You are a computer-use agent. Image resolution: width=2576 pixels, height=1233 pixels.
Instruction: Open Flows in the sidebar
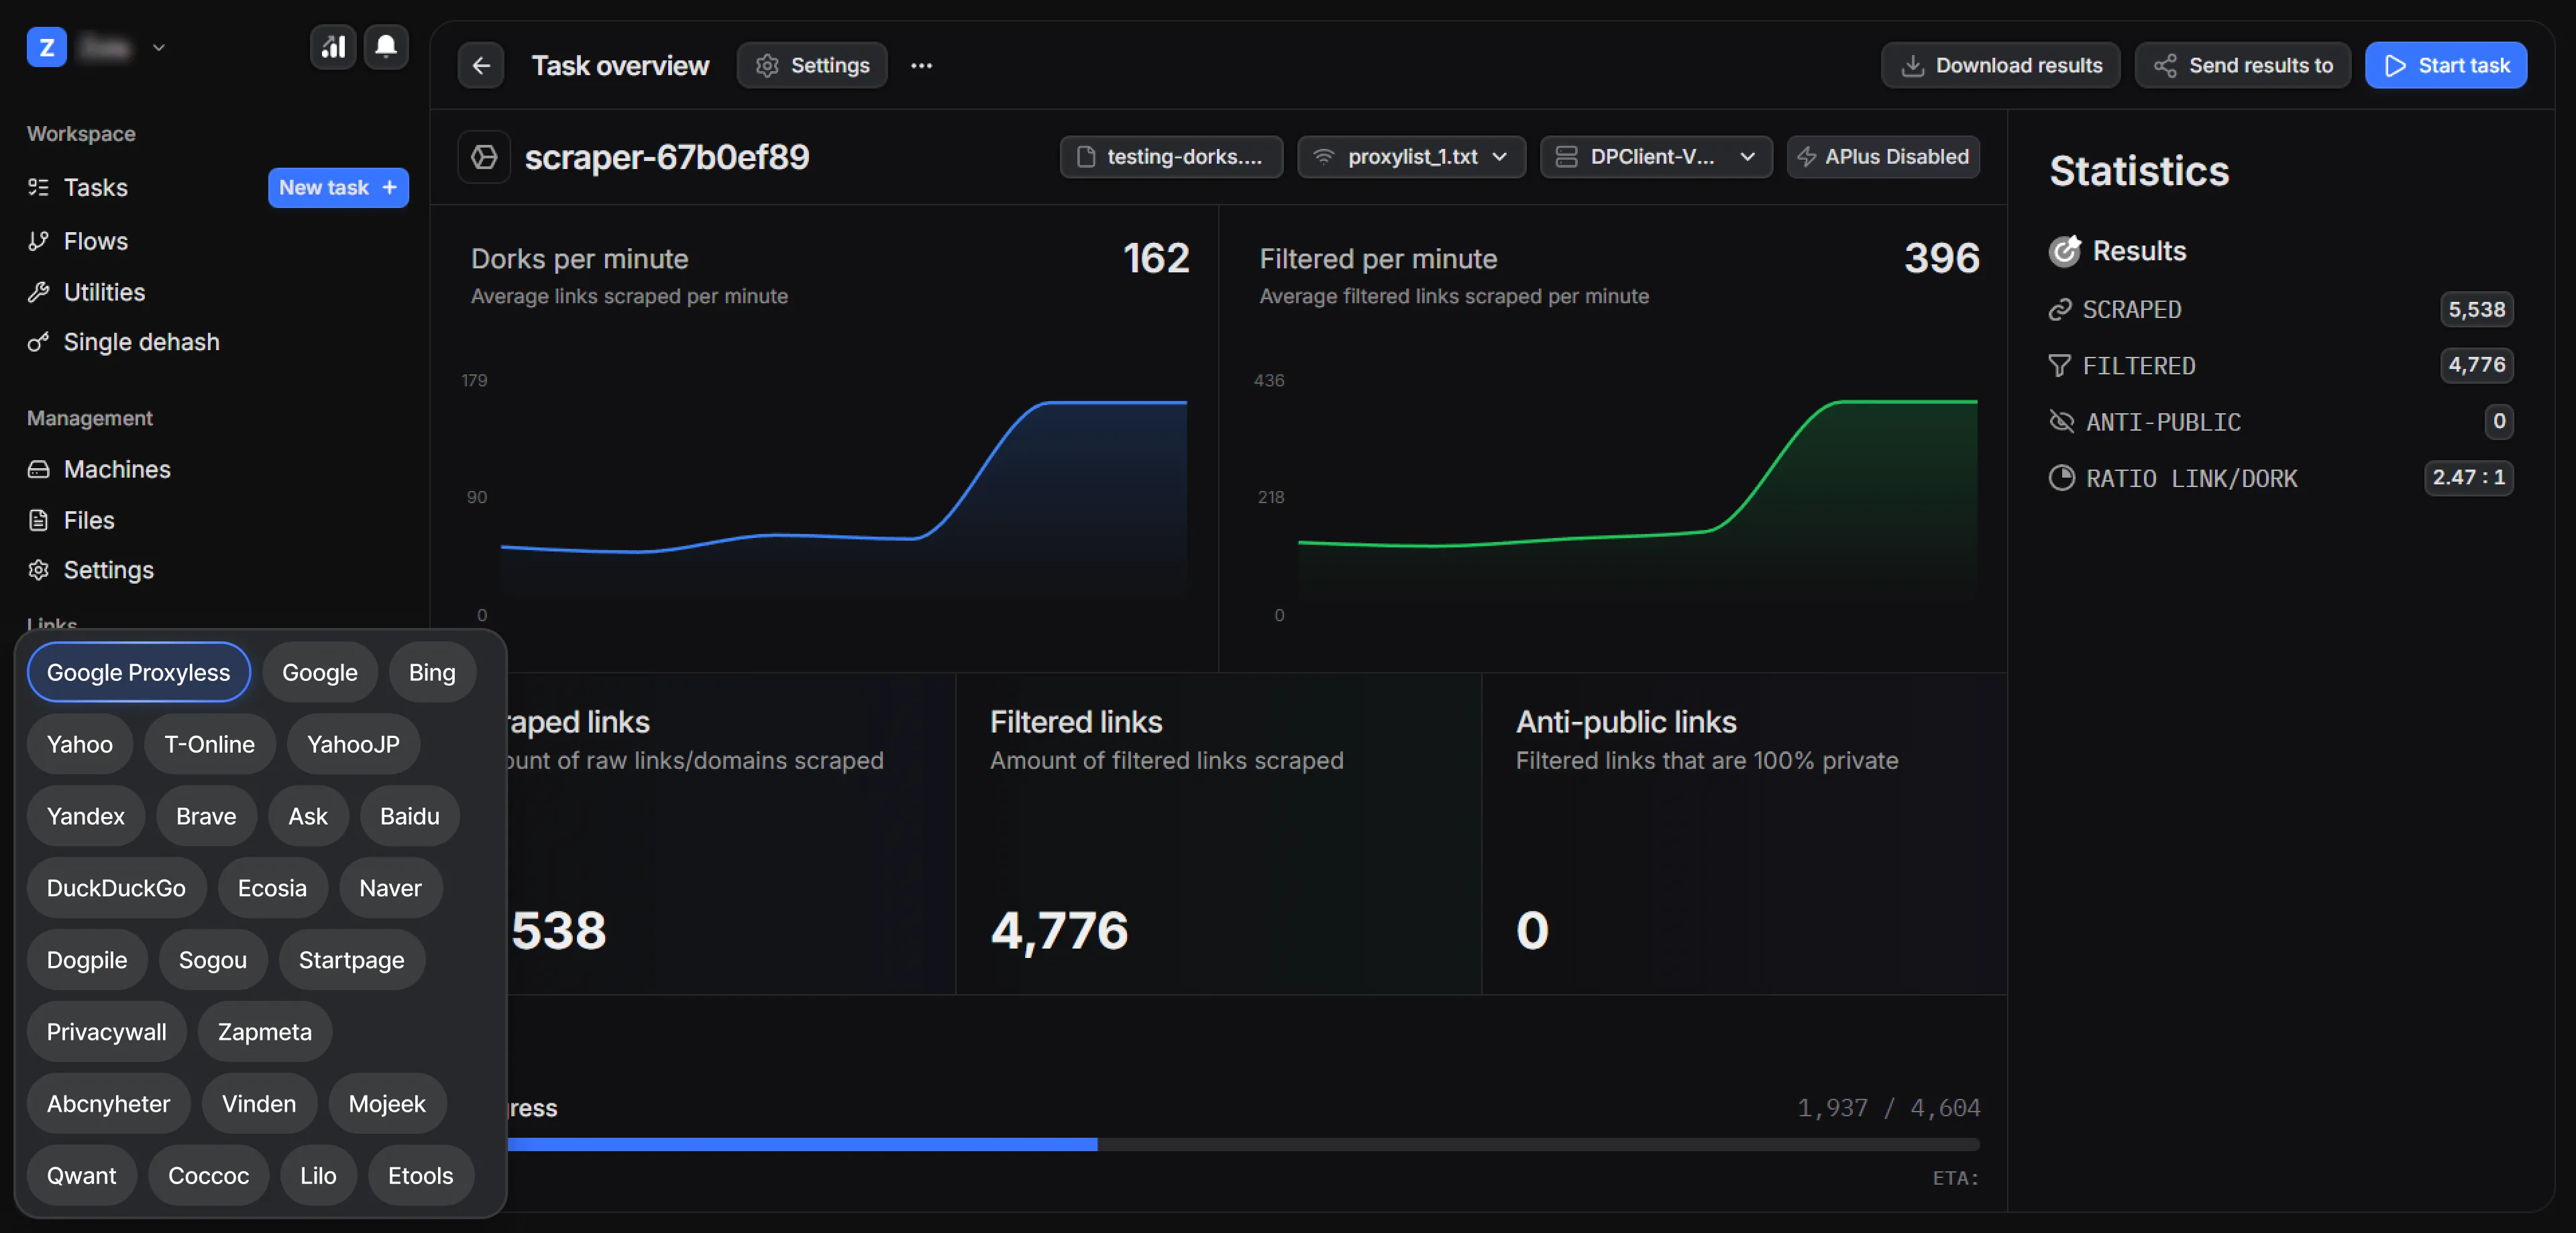95,241
